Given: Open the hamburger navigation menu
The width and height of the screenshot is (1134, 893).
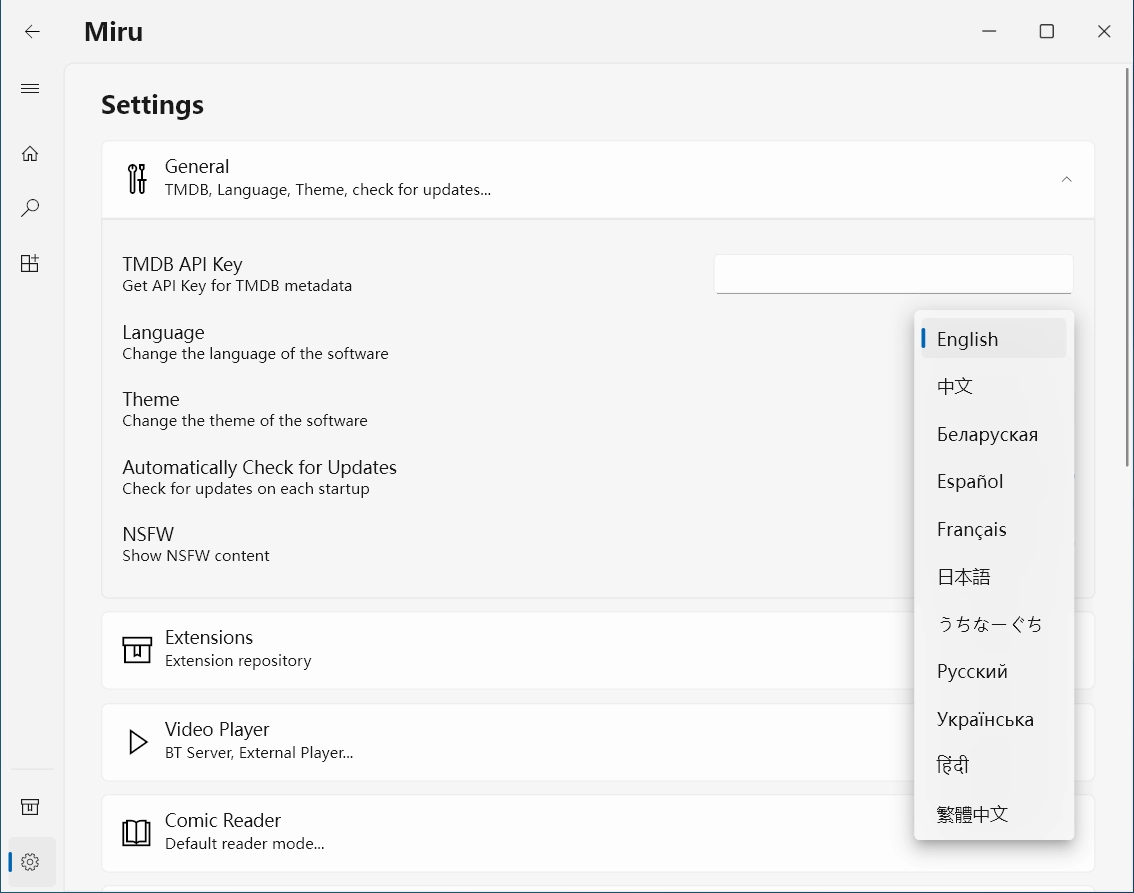Looking at the screenshot, I should tap(30, 89).
